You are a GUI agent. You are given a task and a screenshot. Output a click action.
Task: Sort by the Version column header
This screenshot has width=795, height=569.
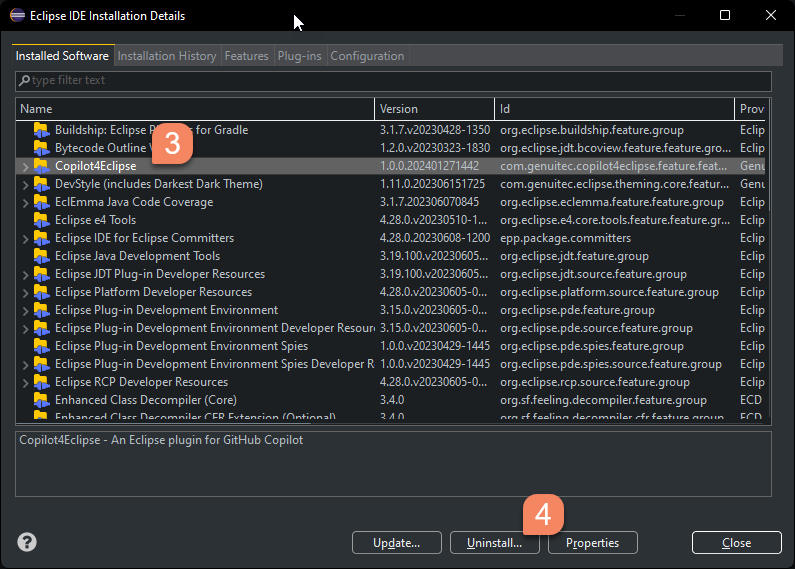tap(435, 109)
